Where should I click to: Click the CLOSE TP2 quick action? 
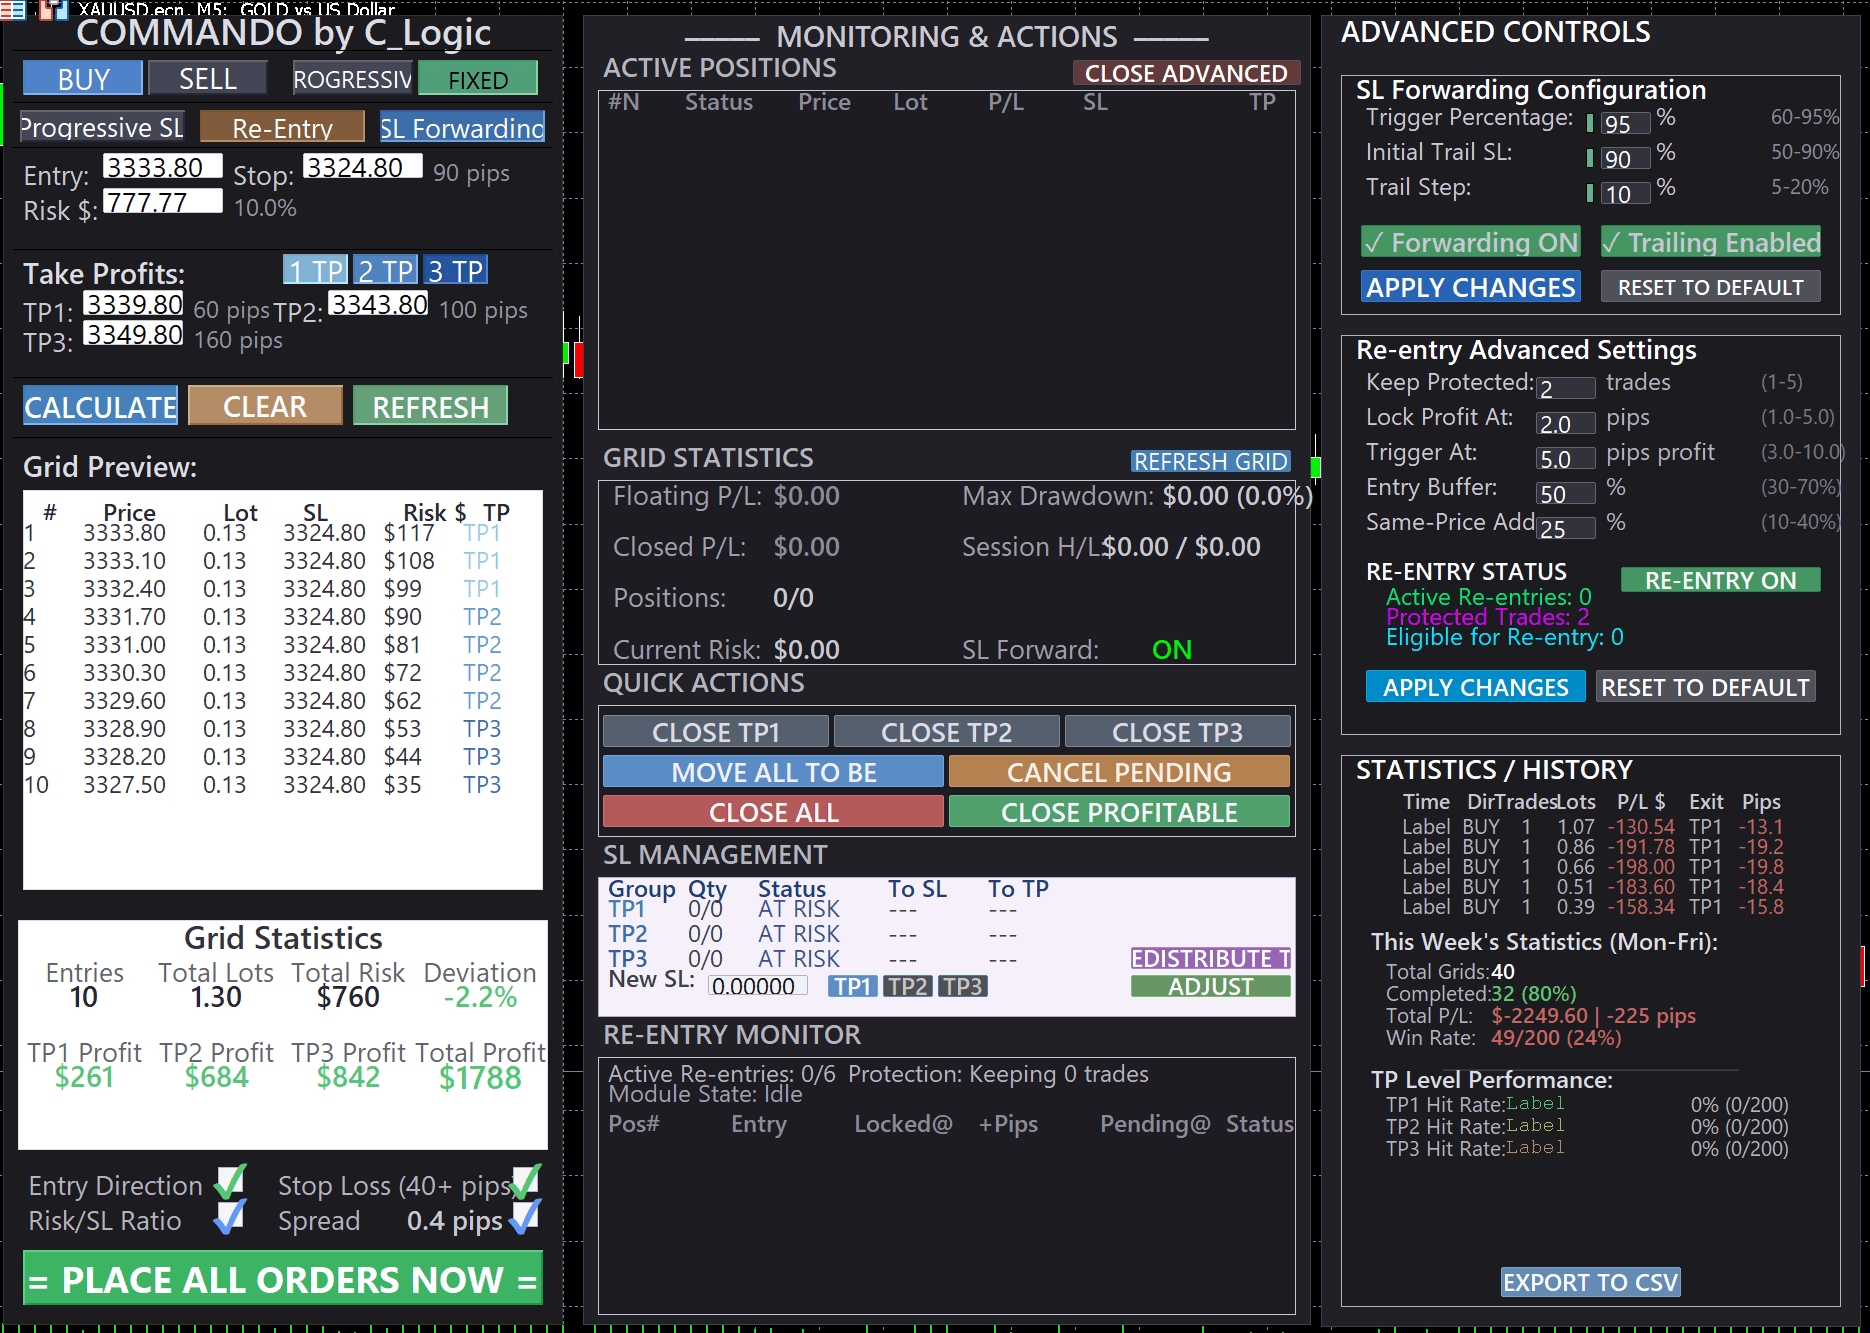click(947, 732)
